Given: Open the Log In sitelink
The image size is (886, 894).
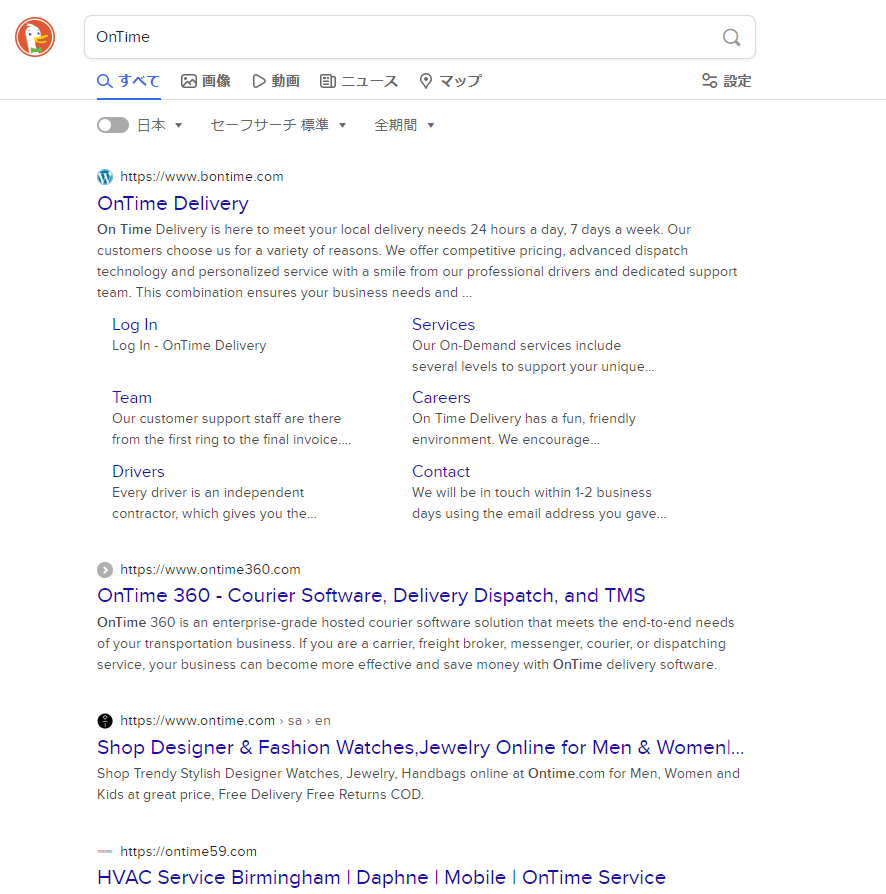Looking at the screenshot, I should tap(135, 324).
